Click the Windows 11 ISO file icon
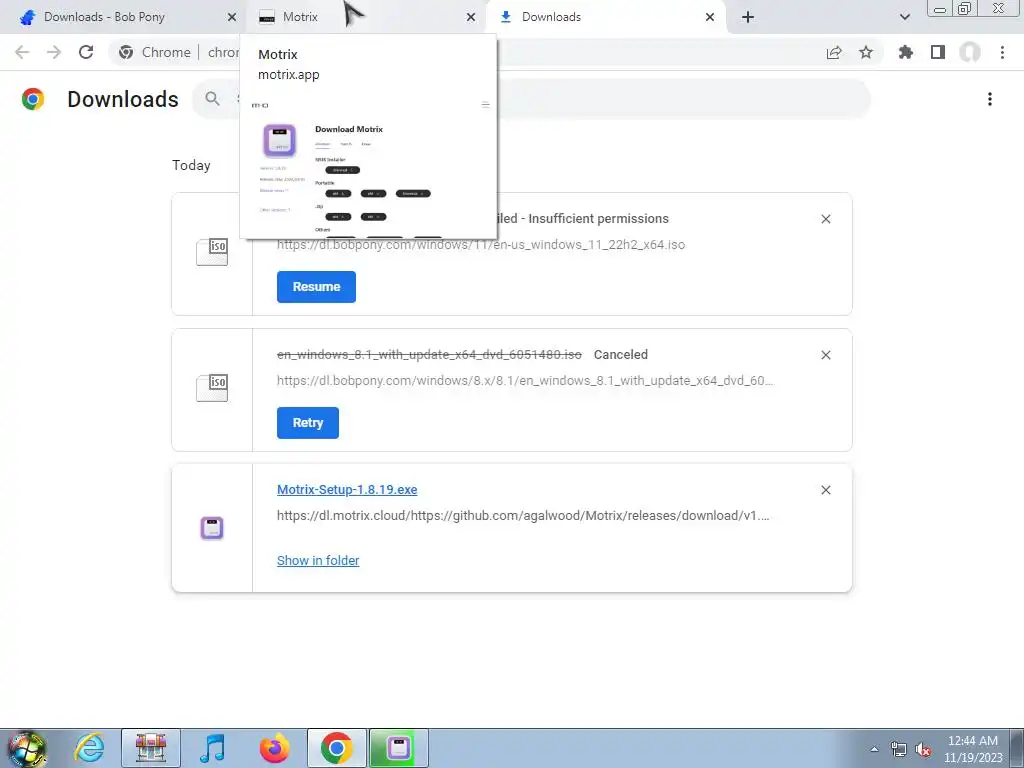The image size is (1024, 768). 212,252
